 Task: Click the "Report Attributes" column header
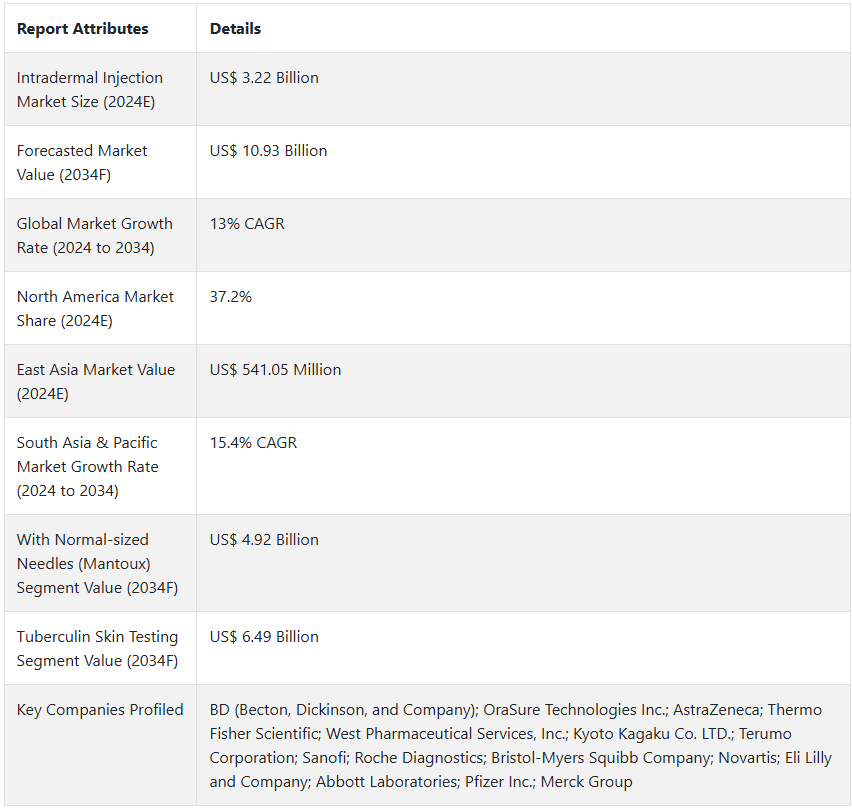[x=82, y=29]
